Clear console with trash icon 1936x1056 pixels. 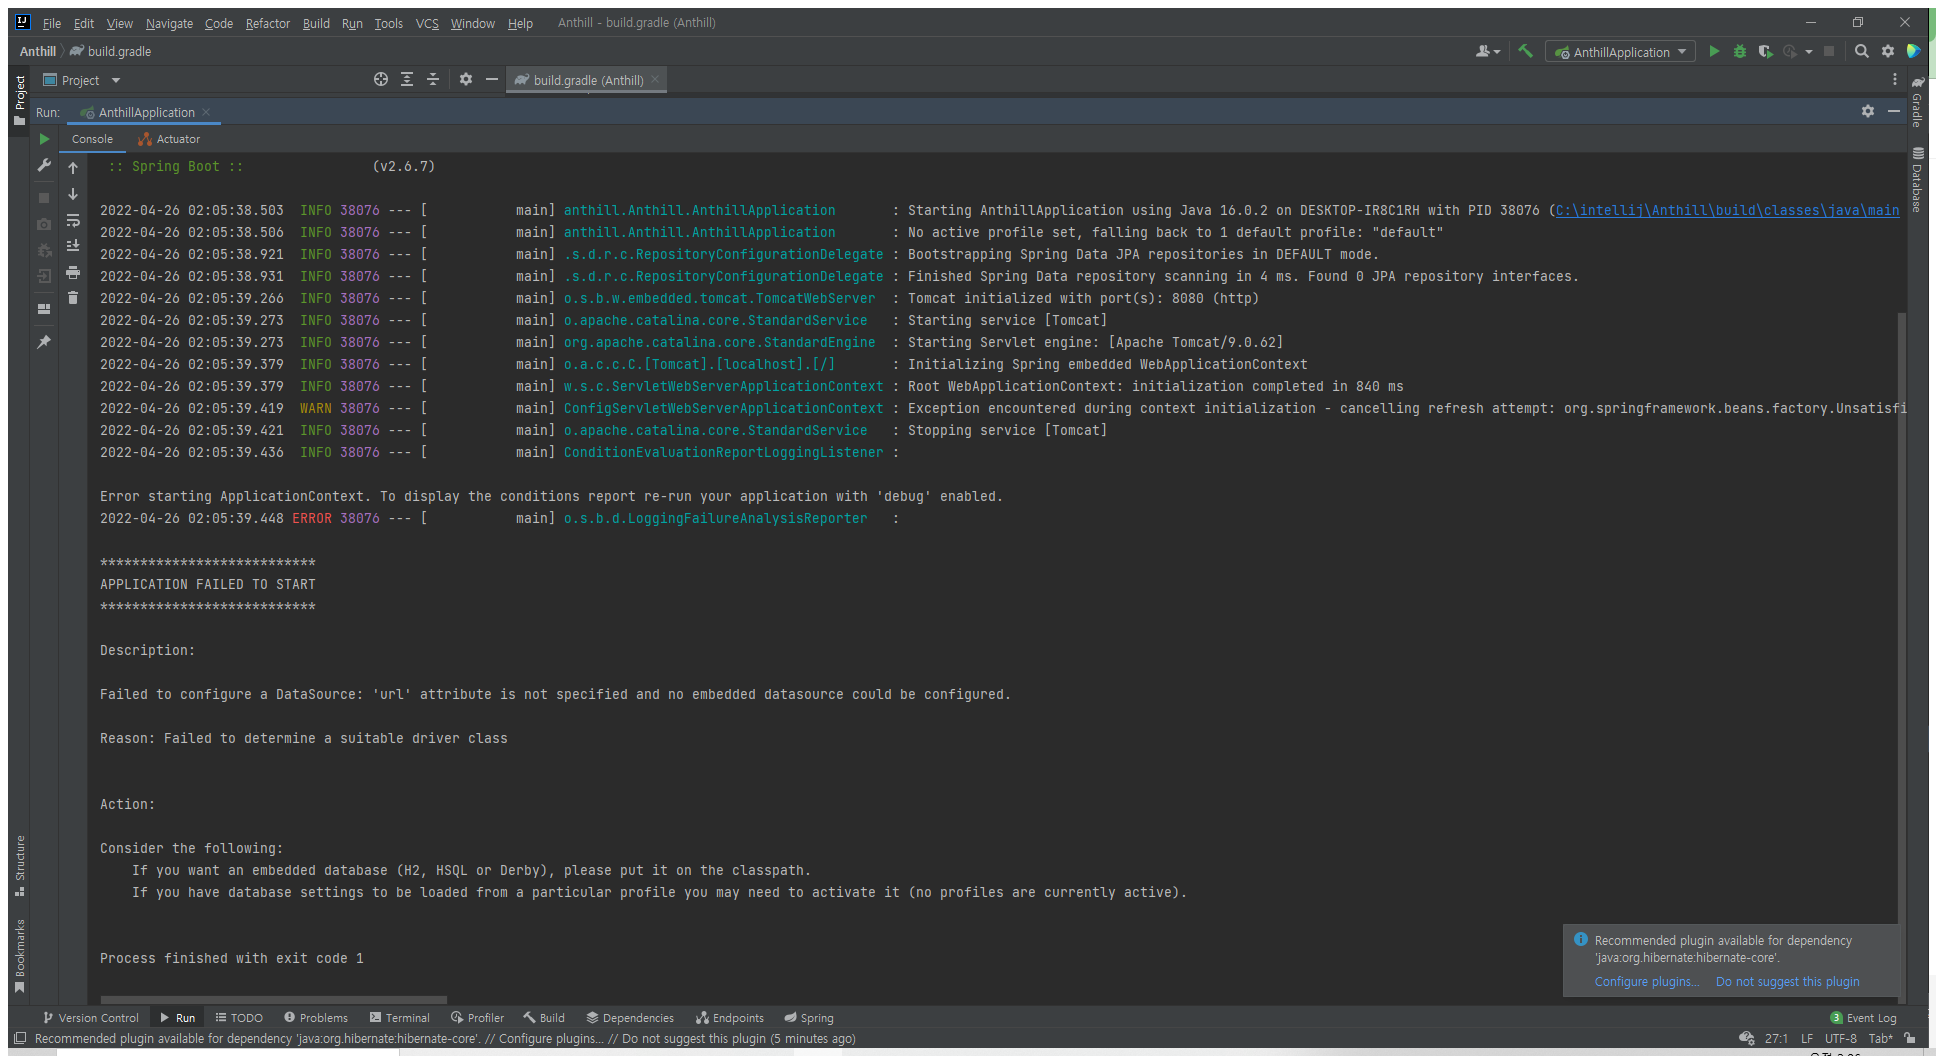point(73,298)
